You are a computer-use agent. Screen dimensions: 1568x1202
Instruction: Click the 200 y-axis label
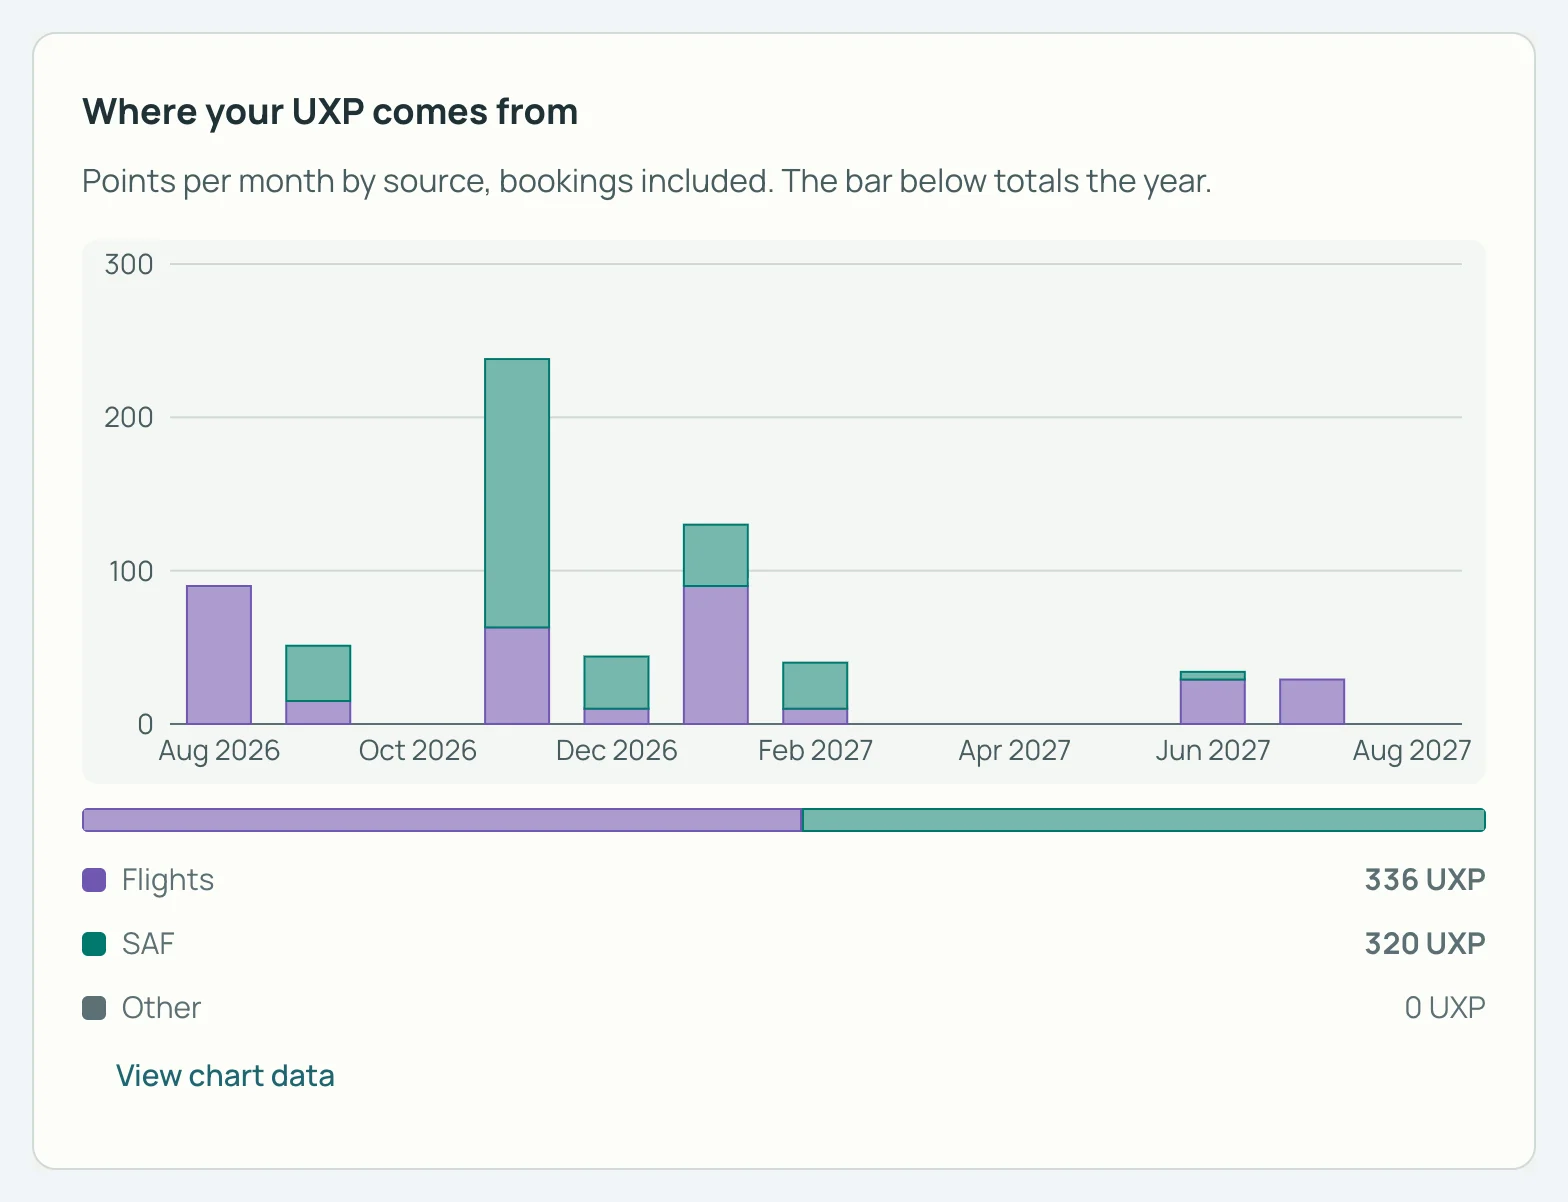coord(129,418)
